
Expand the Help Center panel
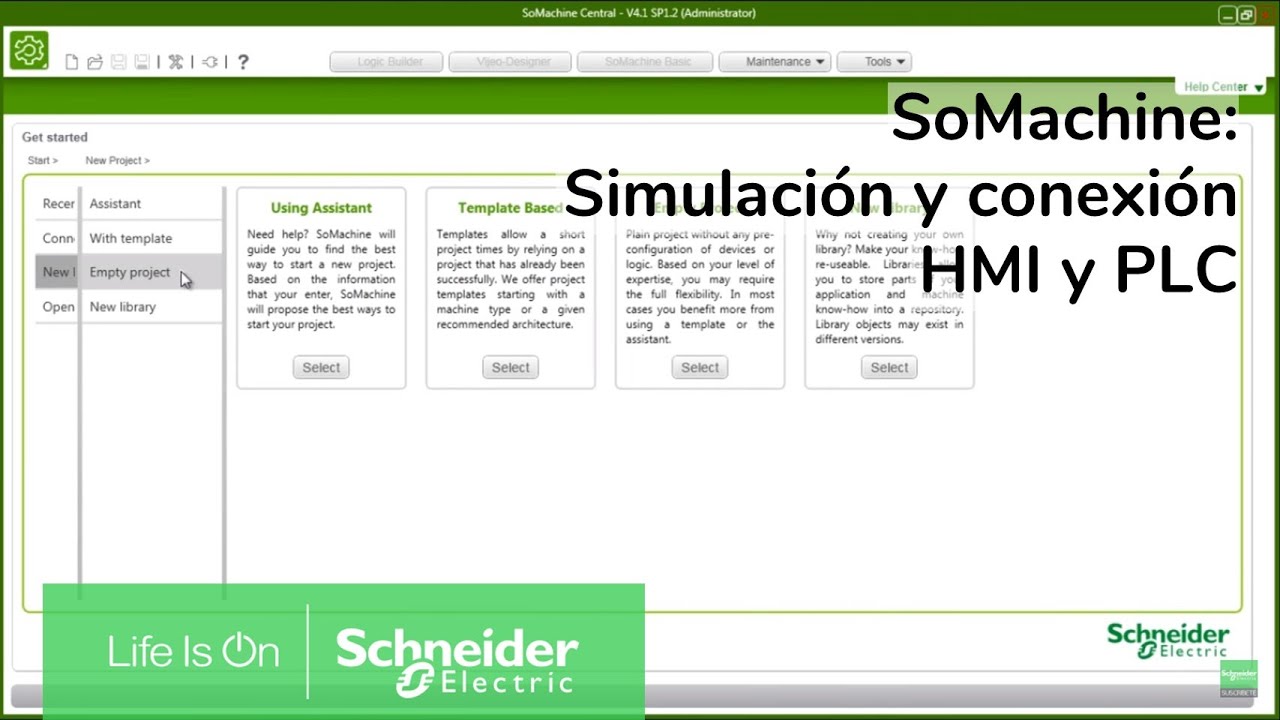click(x=1223, y=87)
